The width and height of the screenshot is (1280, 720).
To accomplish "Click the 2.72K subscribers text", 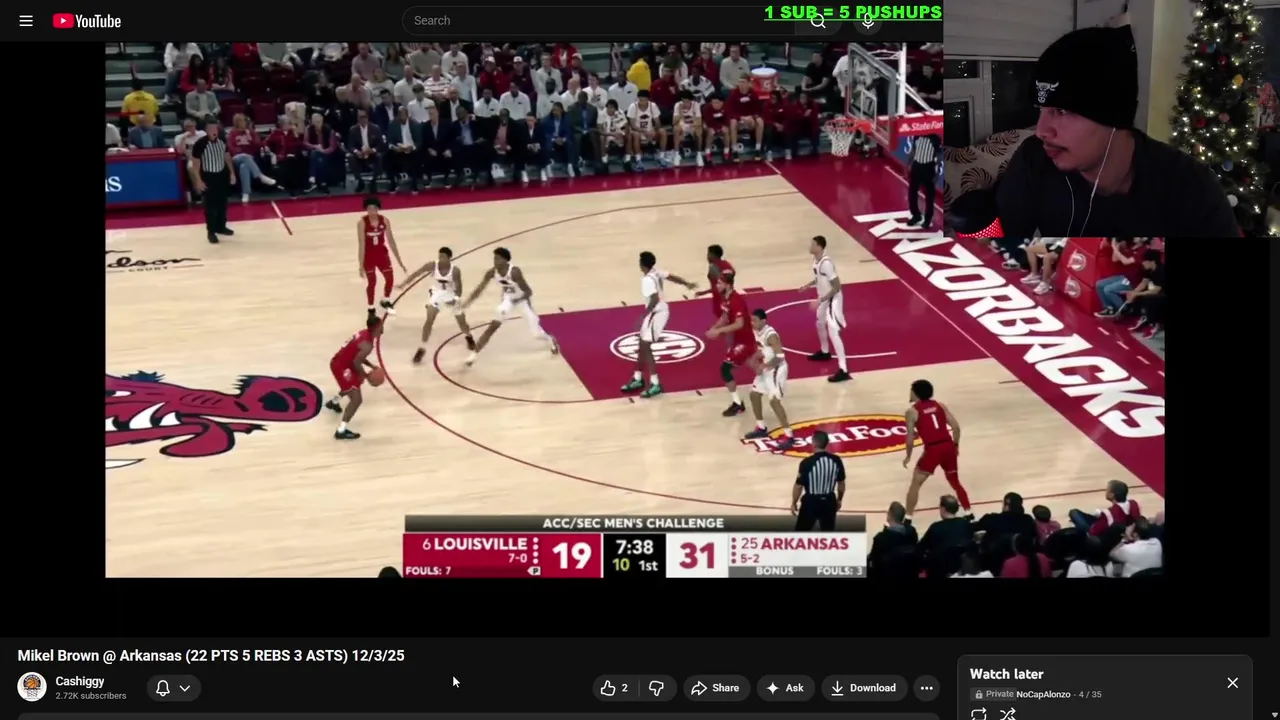I will 91,696.
